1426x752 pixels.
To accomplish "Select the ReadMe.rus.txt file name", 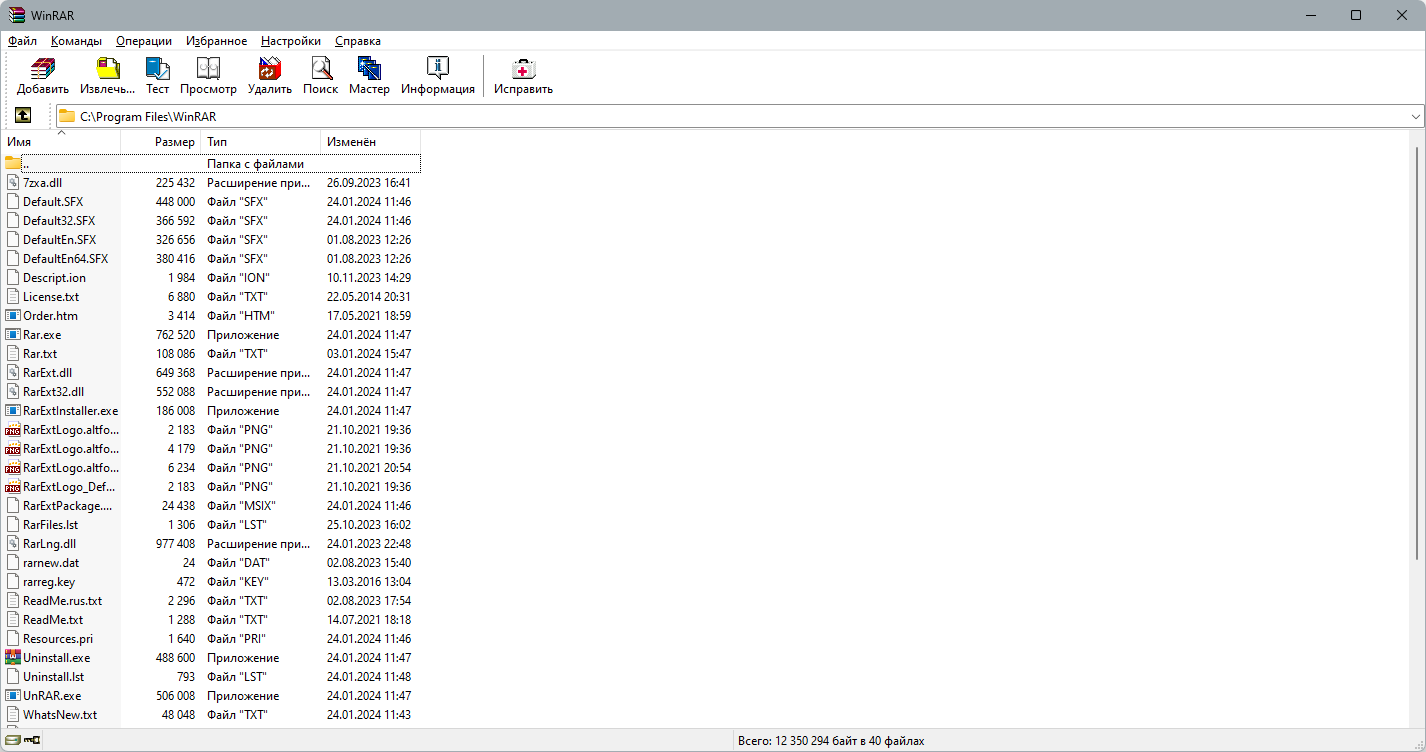I will pos(63,601).
